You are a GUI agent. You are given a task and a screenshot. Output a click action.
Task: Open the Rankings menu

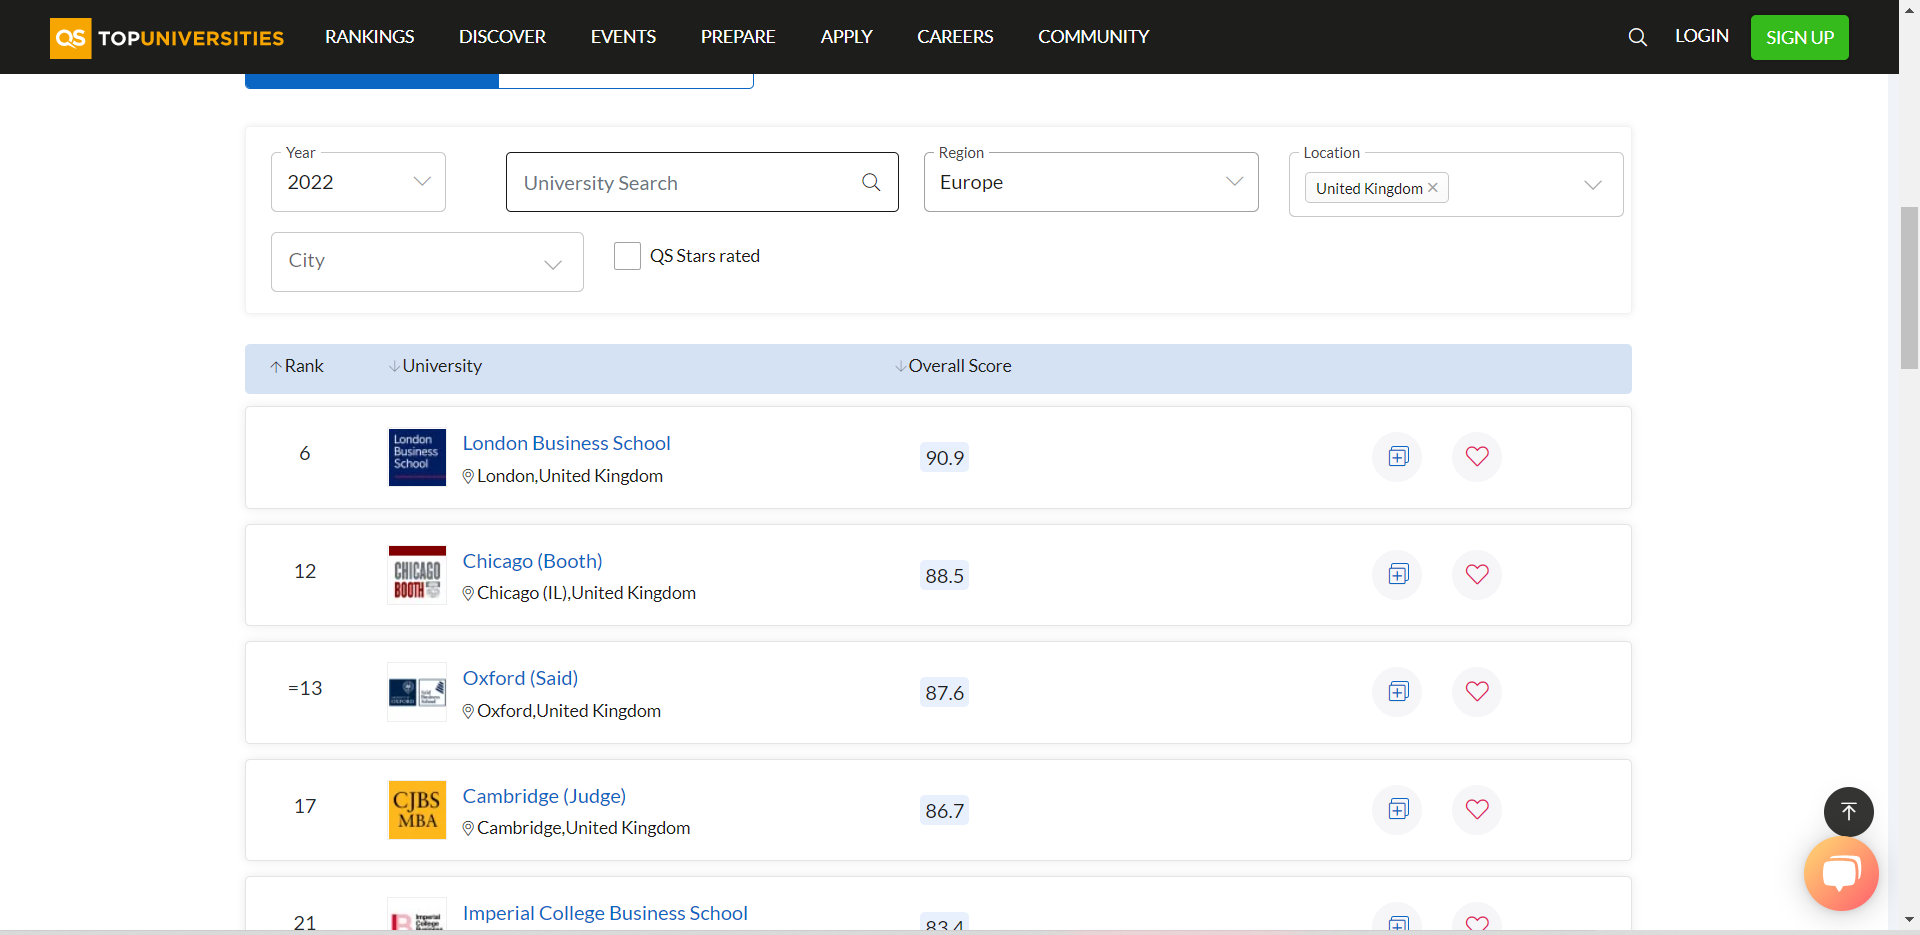click(370, 37)
